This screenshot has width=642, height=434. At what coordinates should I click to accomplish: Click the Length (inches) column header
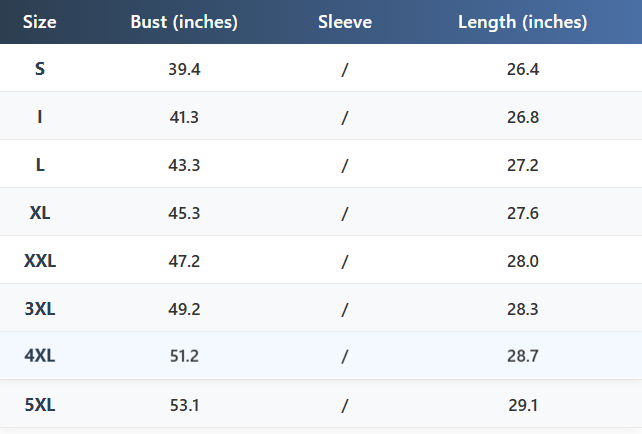click(x=522, y=22)
